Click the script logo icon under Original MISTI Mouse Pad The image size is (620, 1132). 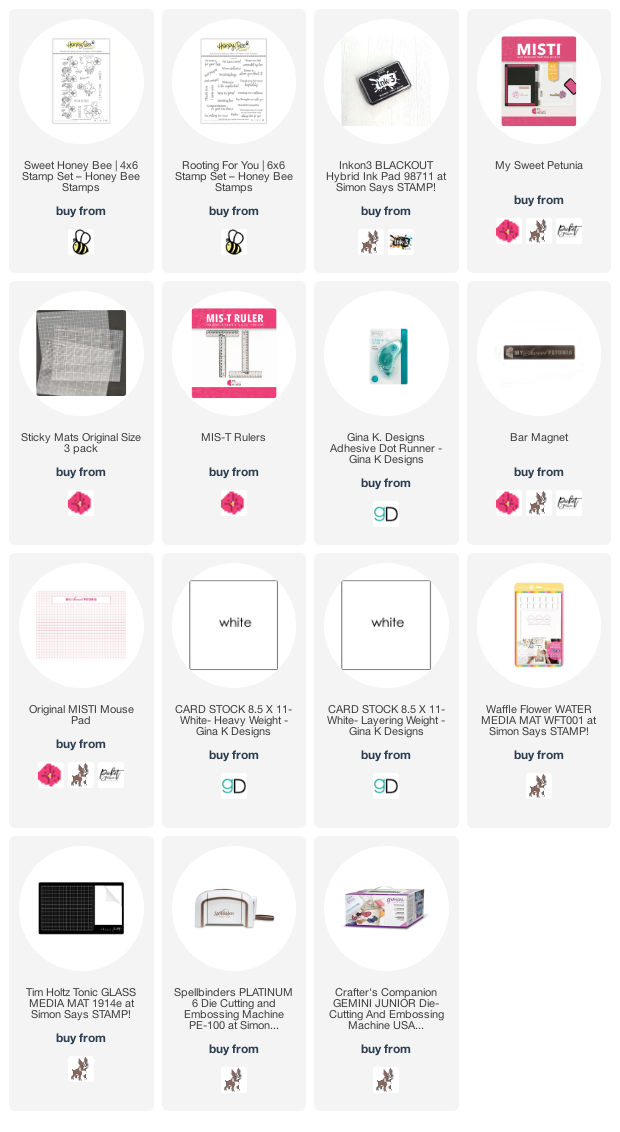[x=111, y=775]
